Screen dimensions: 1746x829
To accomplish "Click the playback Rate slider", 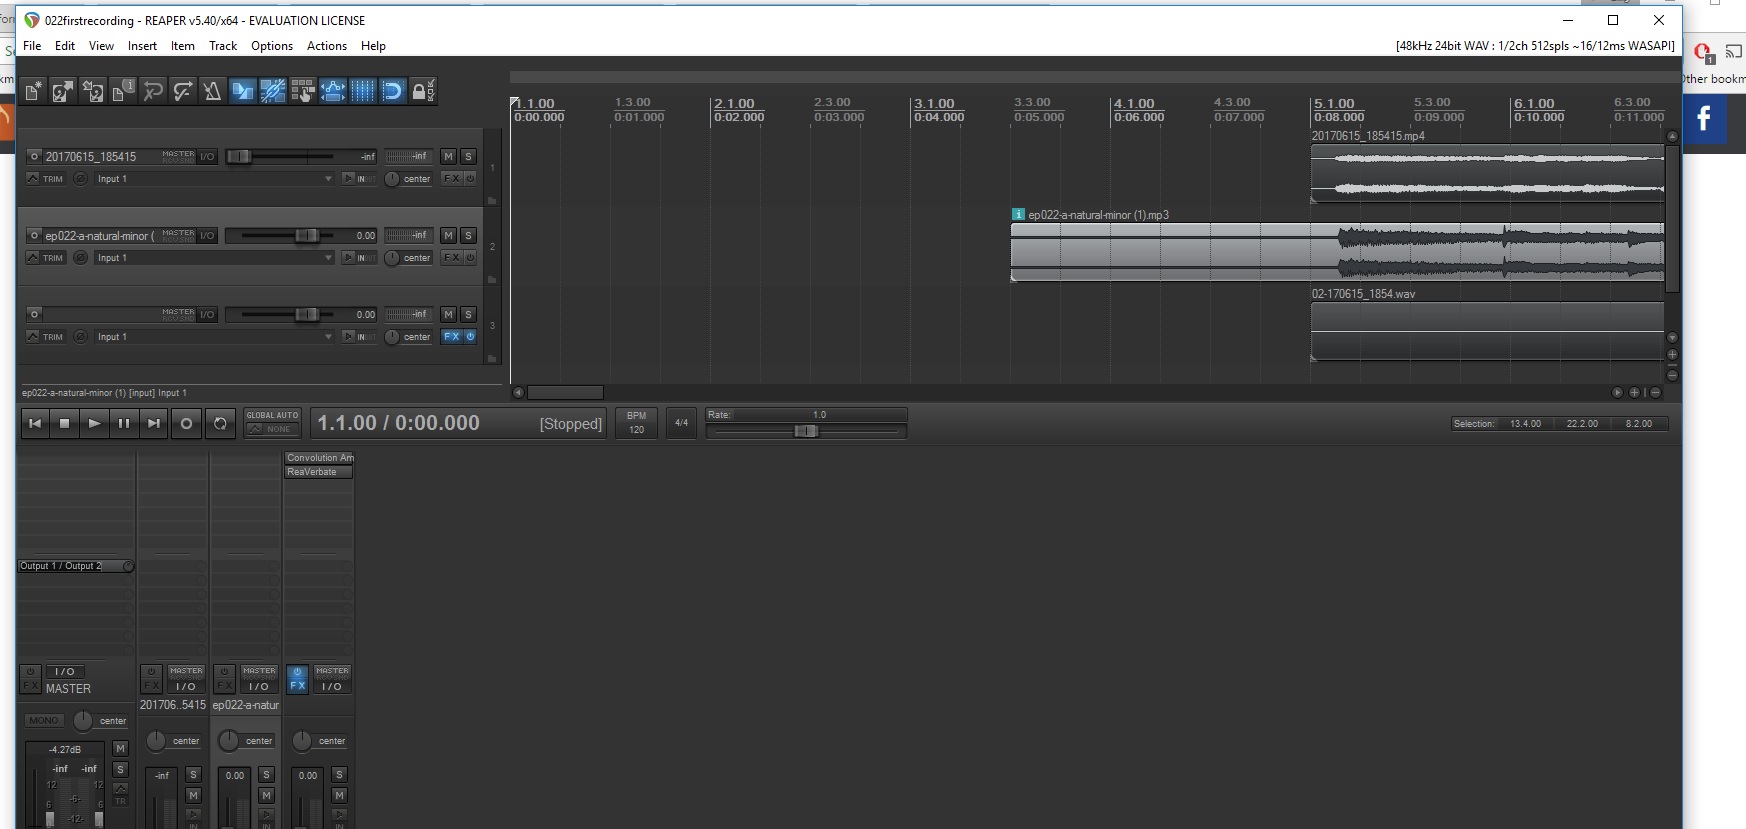I will [806, 431].
